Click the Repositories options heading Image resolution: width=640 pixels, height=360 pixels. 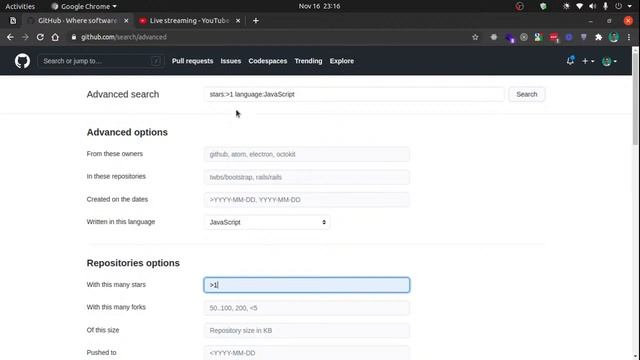click(x=133, y=263)
